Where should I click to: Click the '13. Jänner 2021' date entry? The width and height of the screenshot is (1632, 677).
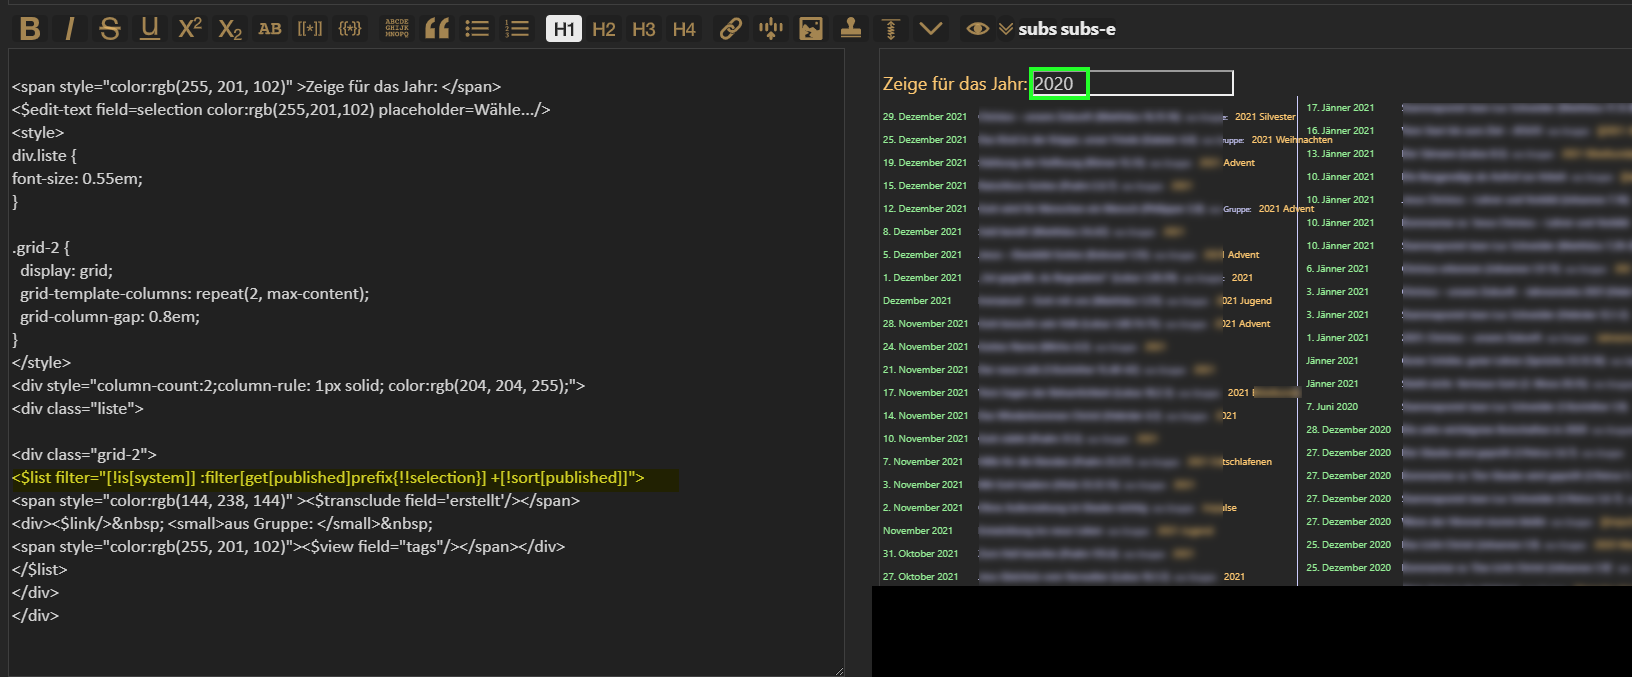click(1340, 154)
